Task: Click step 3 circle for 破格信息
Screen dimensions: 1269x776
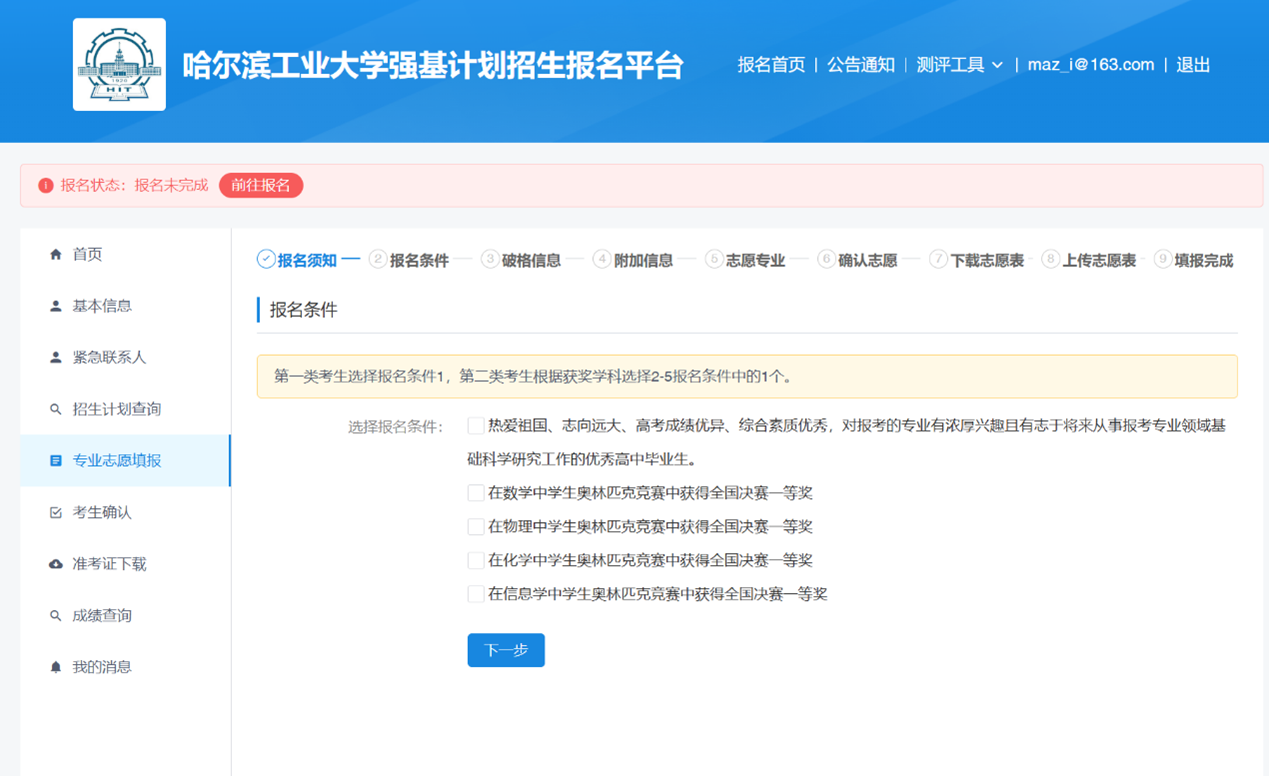Action: [x=490, y=259]
